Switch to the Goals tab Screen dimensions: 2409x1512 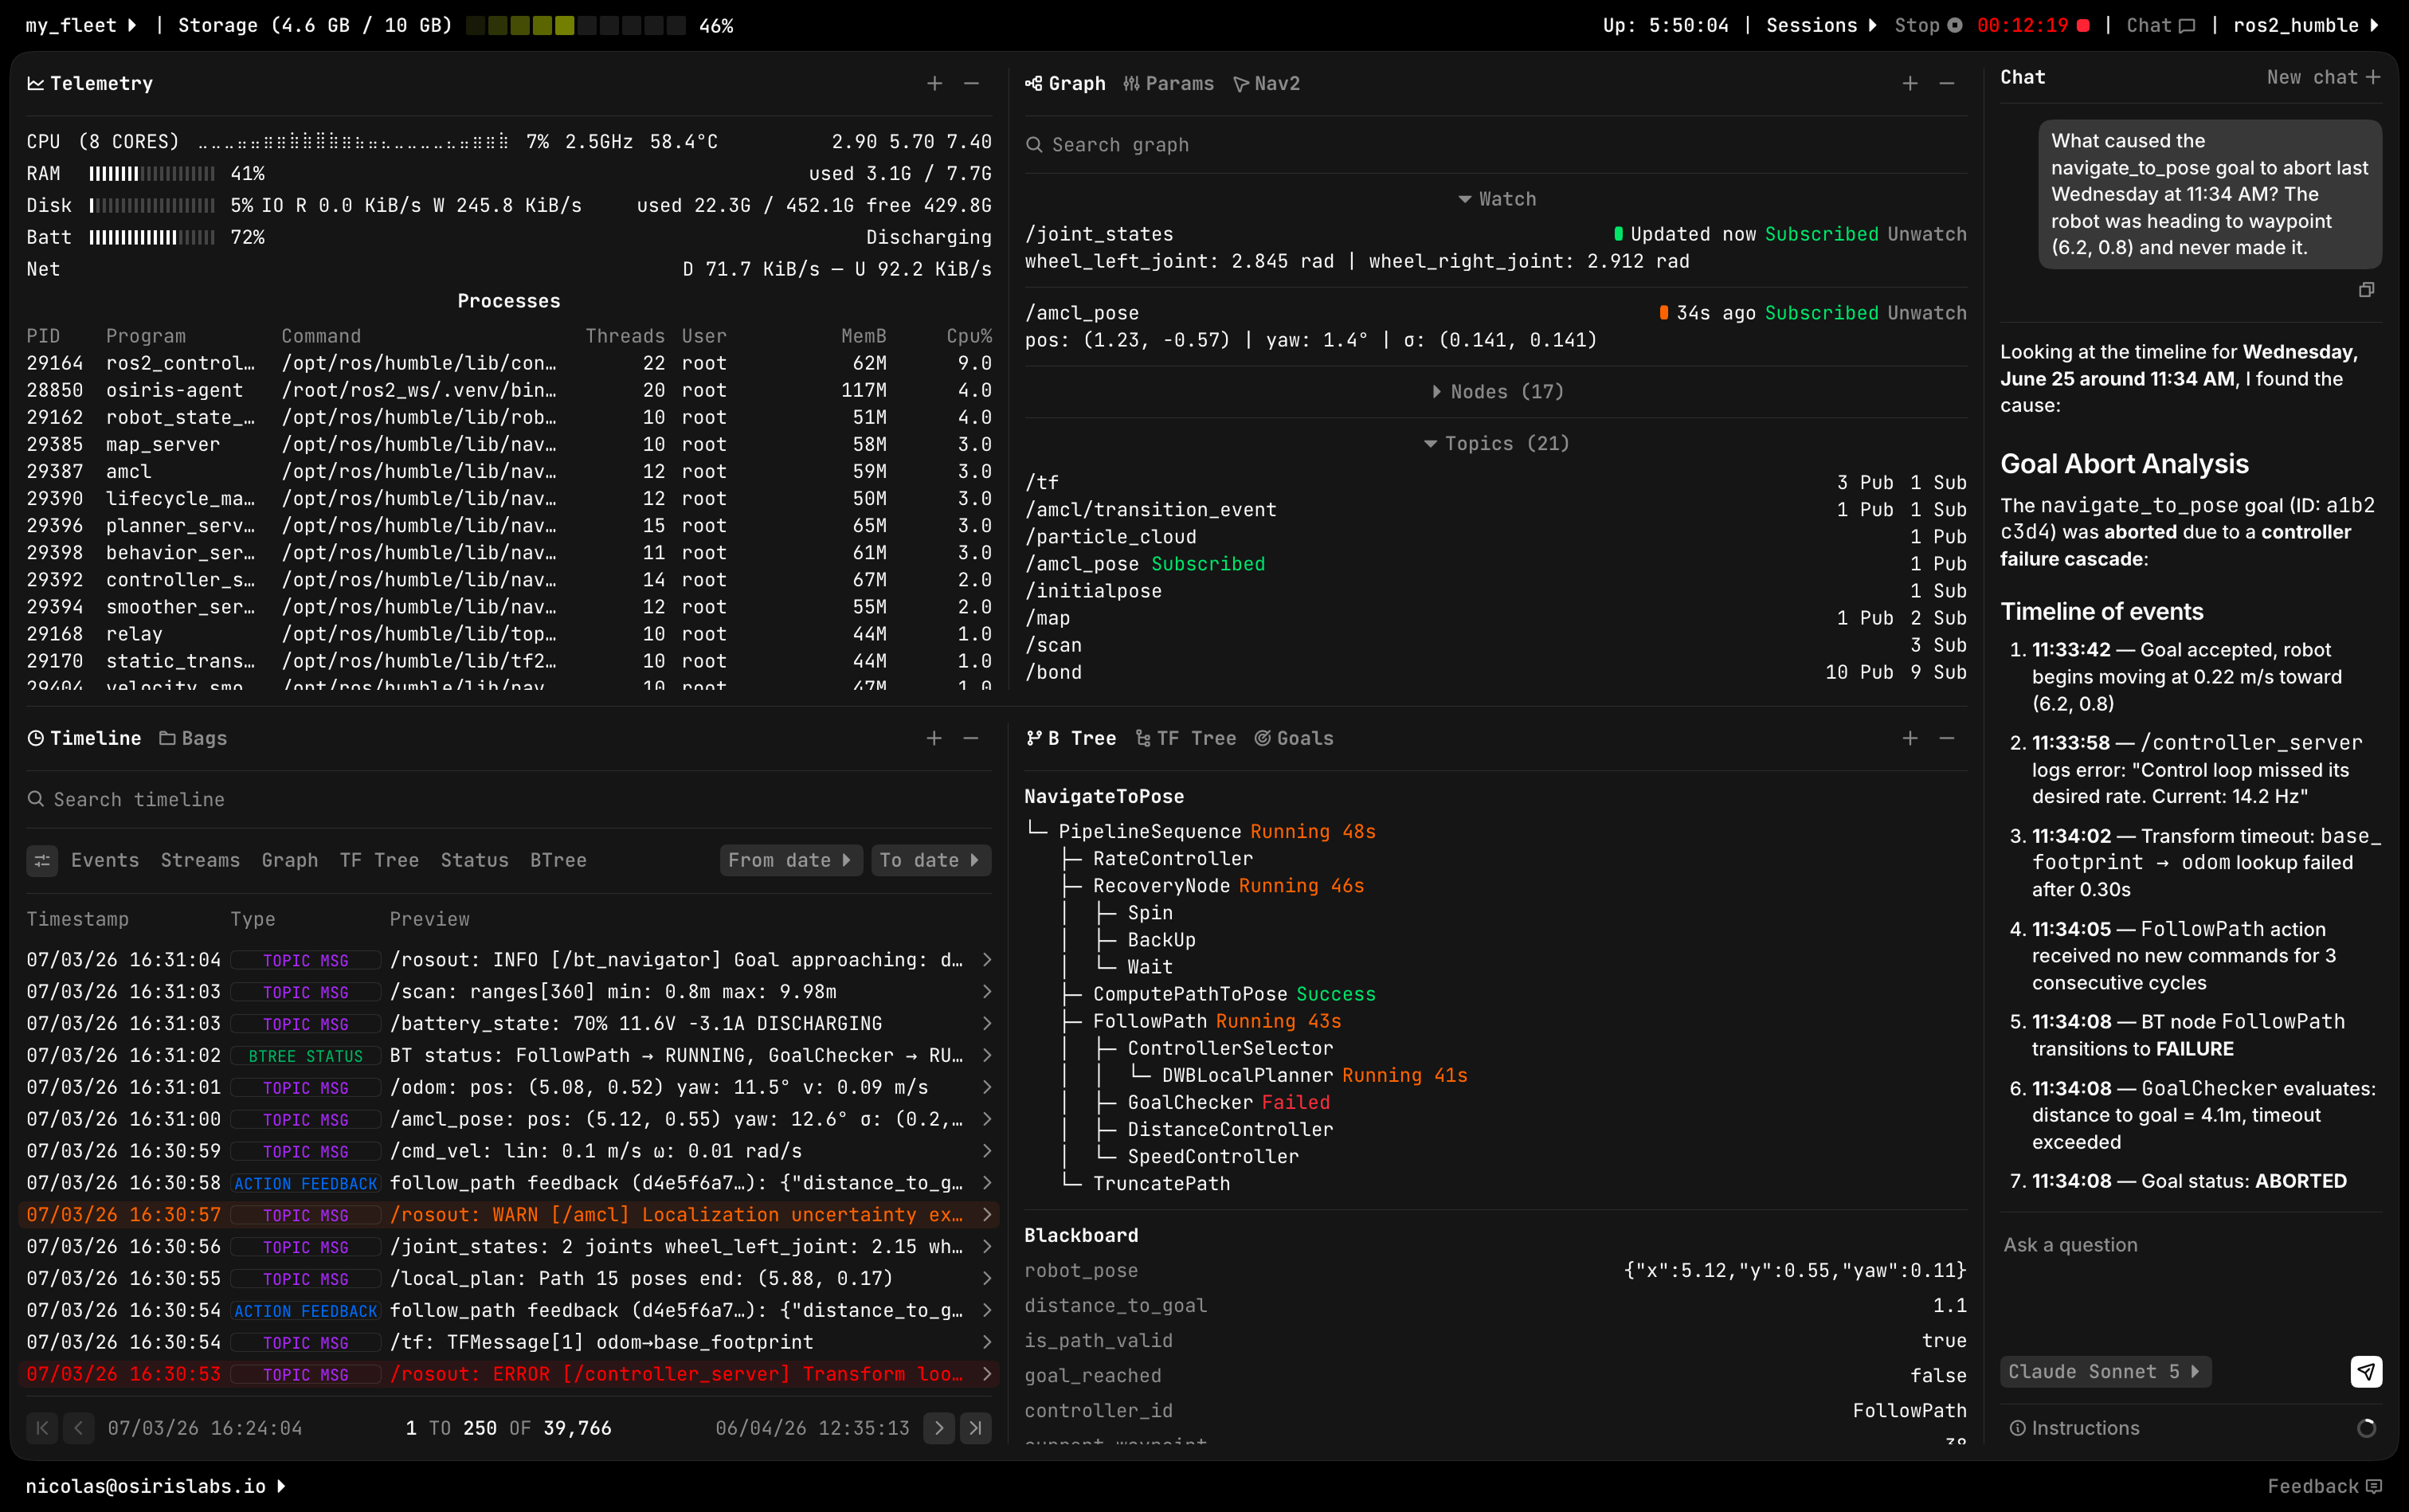point(1294,738)
